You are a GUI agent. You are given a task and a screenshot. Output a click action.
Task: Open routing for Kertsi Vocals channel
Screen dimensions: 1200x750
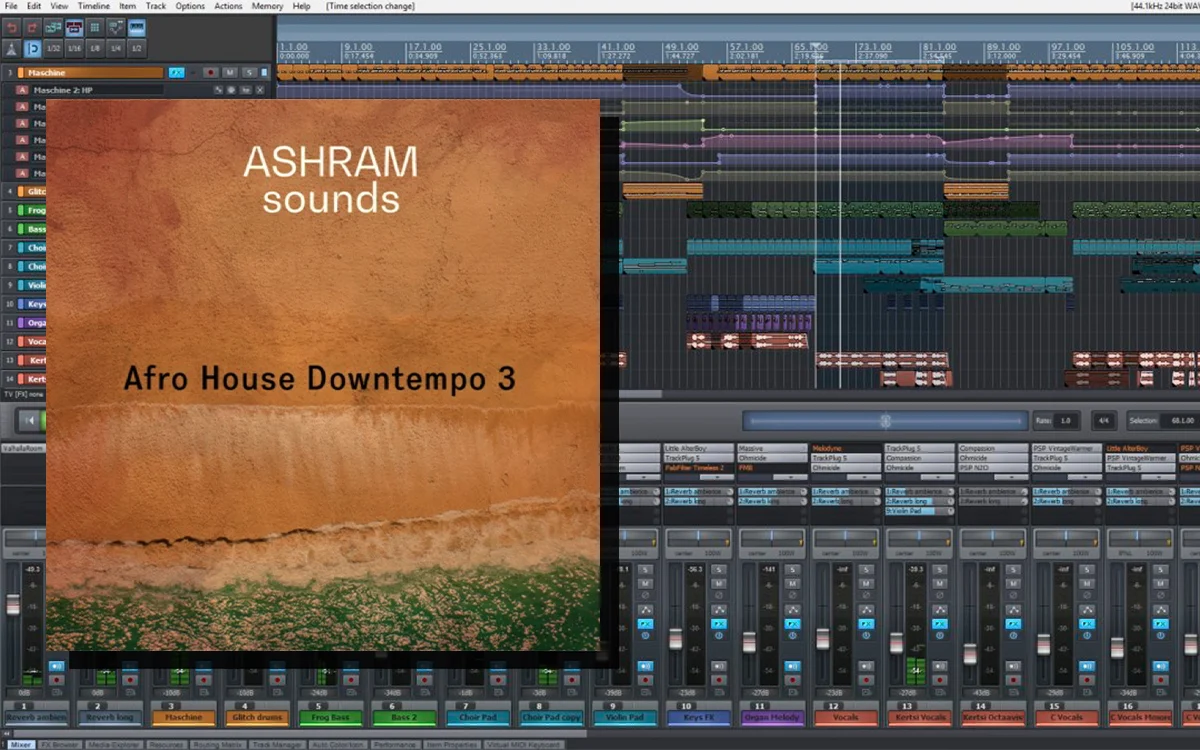coord(940,610)
